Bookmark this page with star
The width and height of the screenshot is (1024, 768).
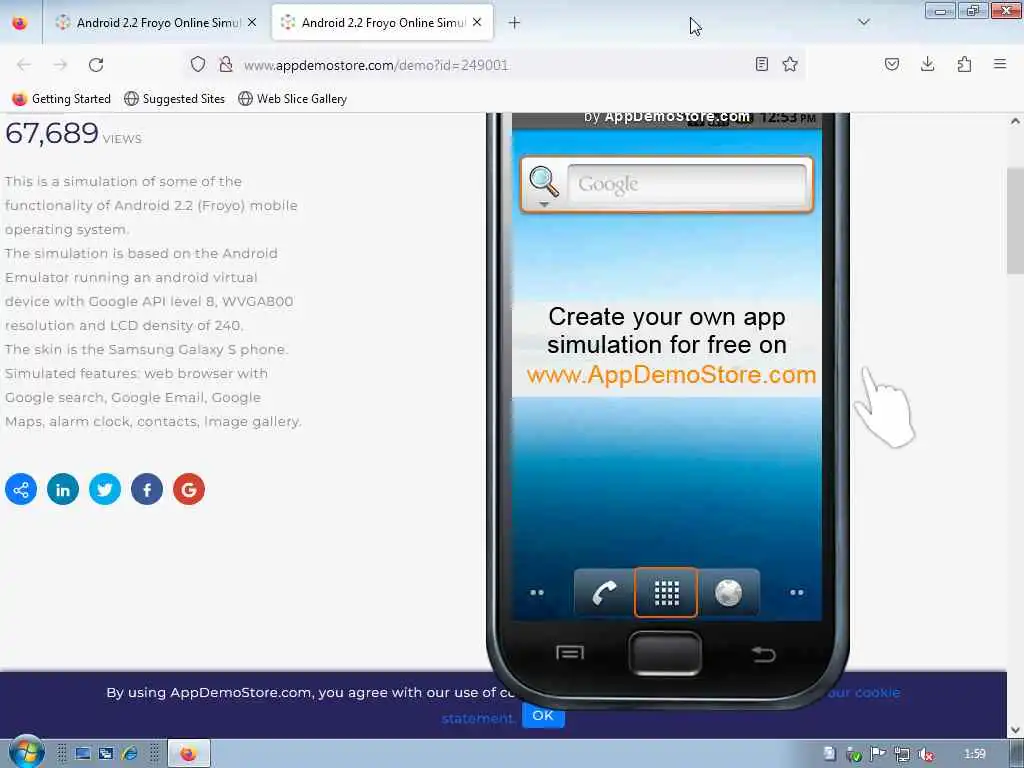tap(790, 64)
